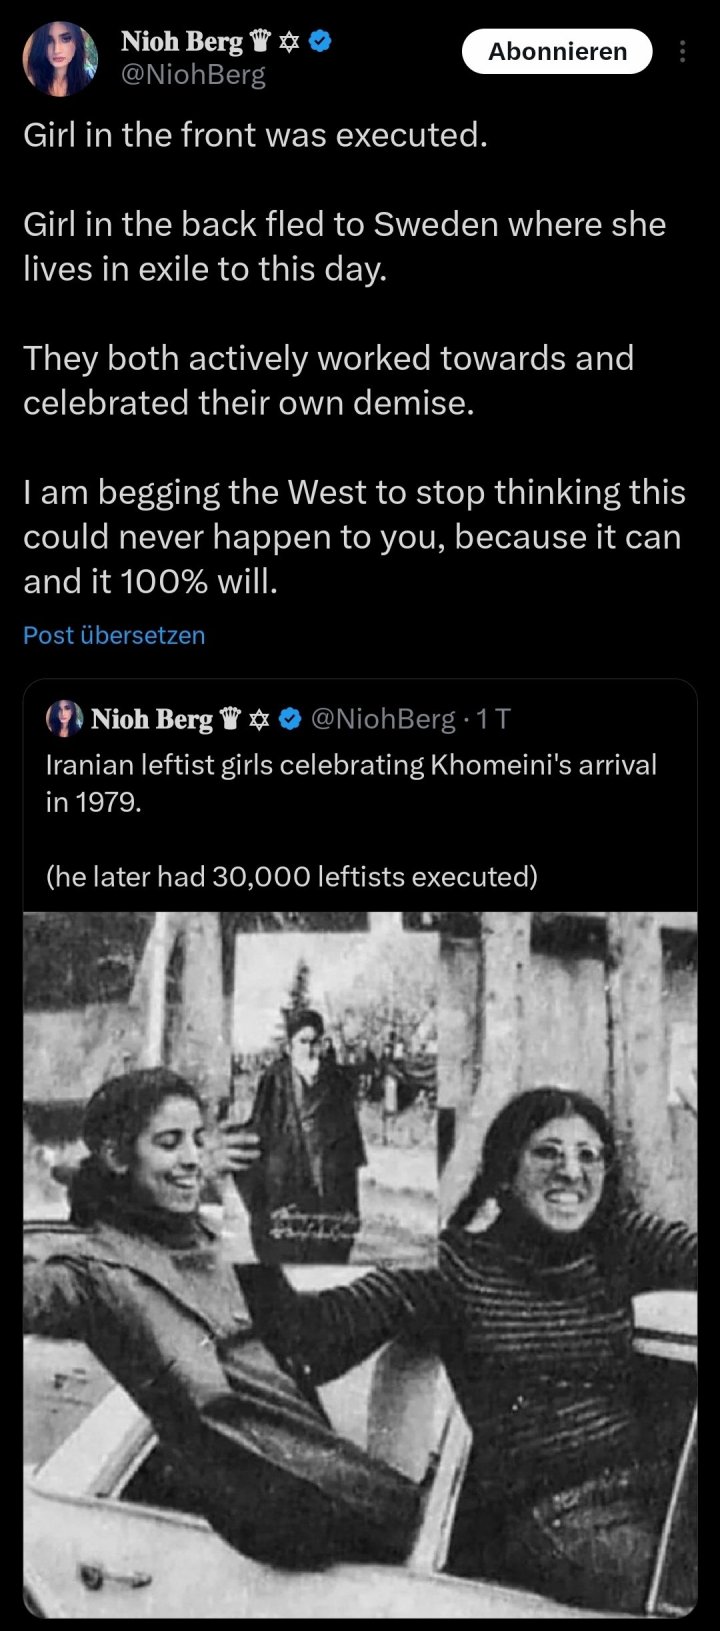Image resolution: width=720 pixels, height=1631 pixels.
Task: Click the @NiohBerg handle in the quoted post
Action: tap(383, 719)
